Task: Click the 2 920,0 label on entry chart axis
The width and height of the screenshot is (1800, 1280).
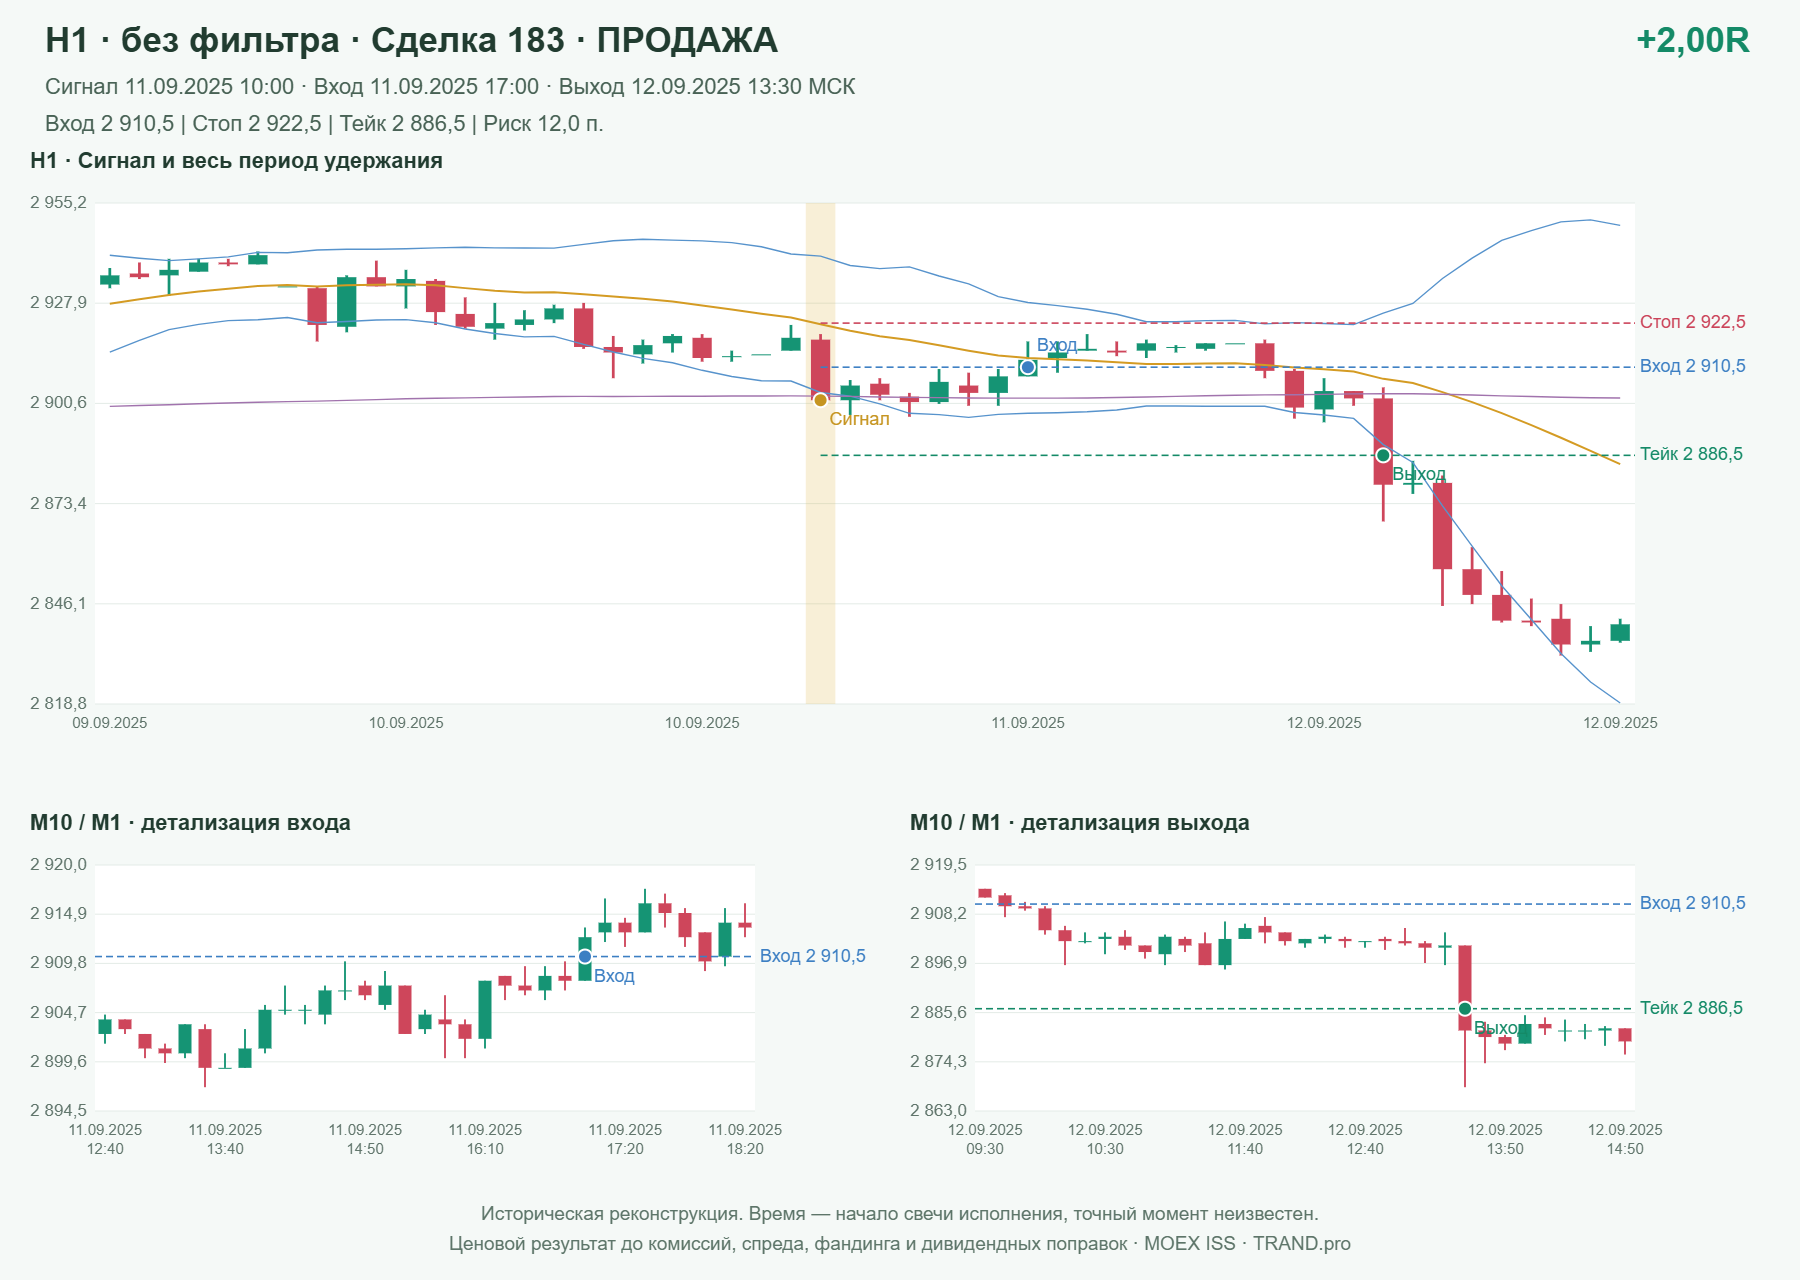Action: 58,865
